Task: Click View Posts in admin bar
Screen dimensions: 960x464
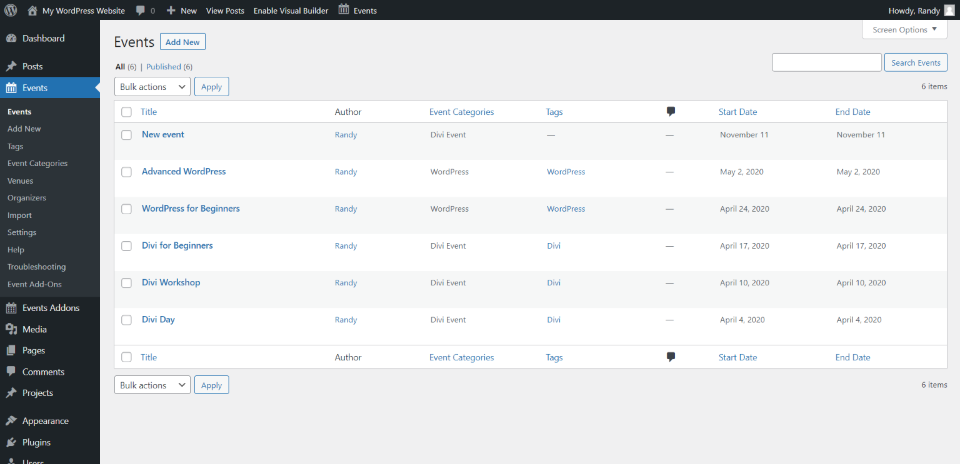Action: 225,11
